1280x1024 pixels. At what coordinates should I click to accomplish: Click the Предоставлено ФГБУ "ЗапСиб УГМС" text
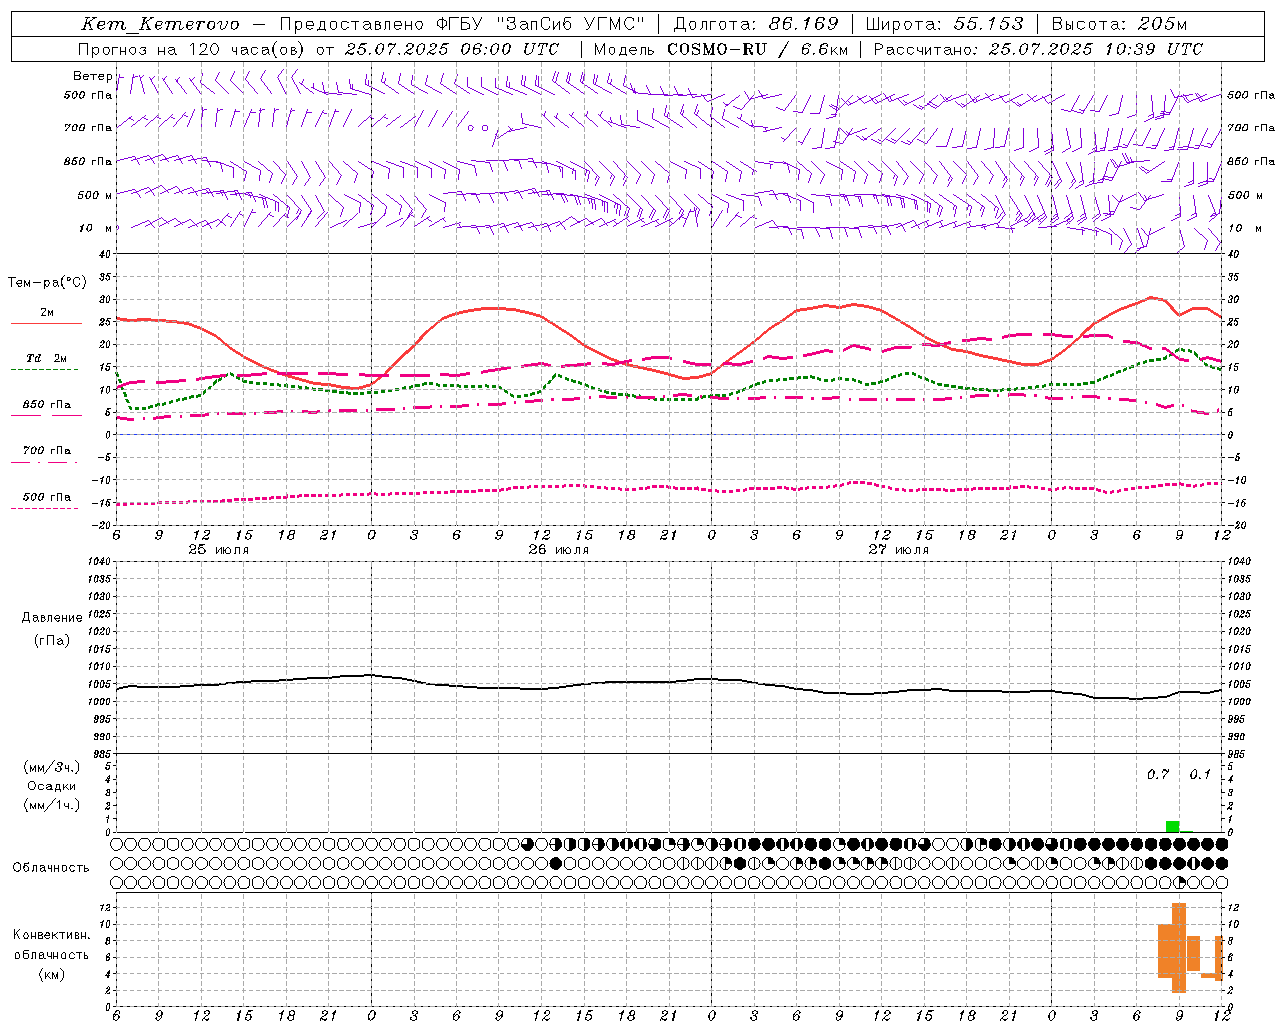pos(462,24)
